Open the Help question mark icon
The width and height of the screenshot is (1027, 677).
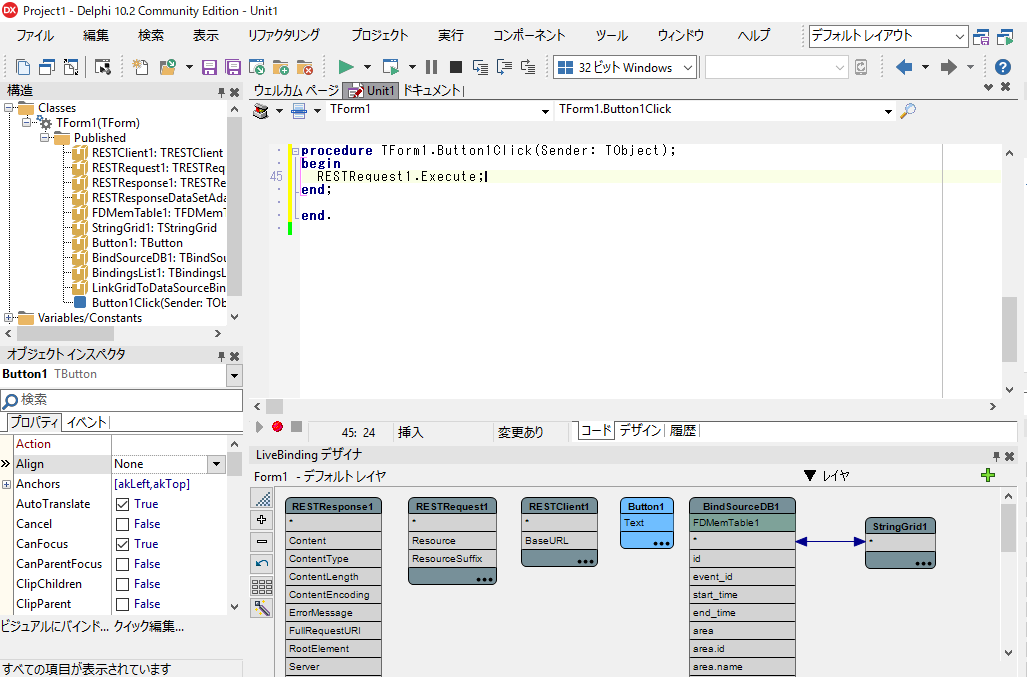[1003, 67]
